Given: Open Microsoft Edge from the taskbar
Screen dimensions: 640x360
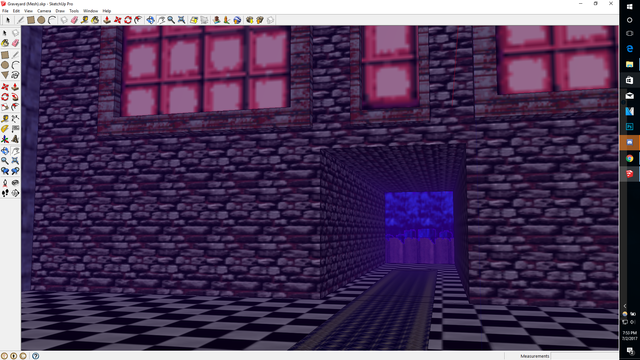Looking at the screenshot, I should coord(629,49).
